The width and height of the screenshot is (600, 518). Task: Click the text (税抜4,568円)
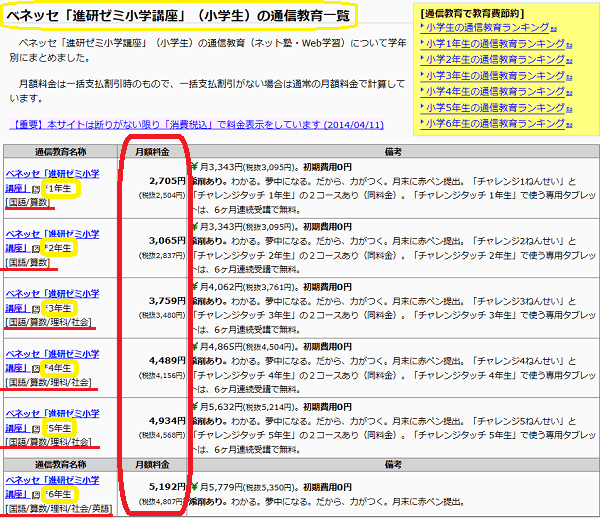click(x=162, y=435)
